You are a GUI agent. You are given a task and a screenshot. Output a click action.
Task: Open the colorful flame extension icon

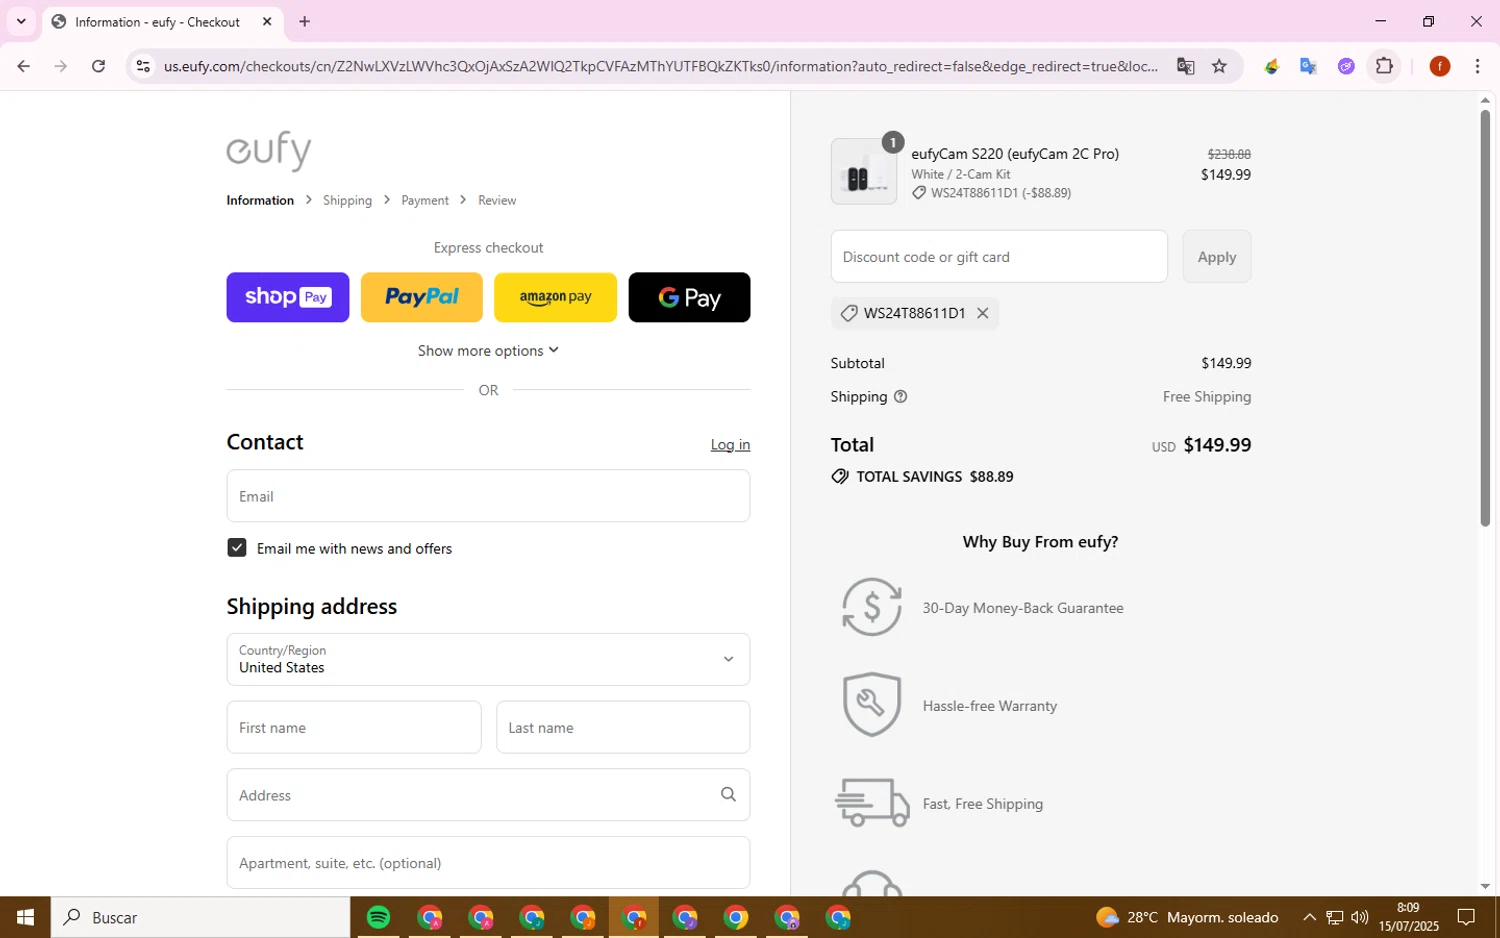point(1271,66)
